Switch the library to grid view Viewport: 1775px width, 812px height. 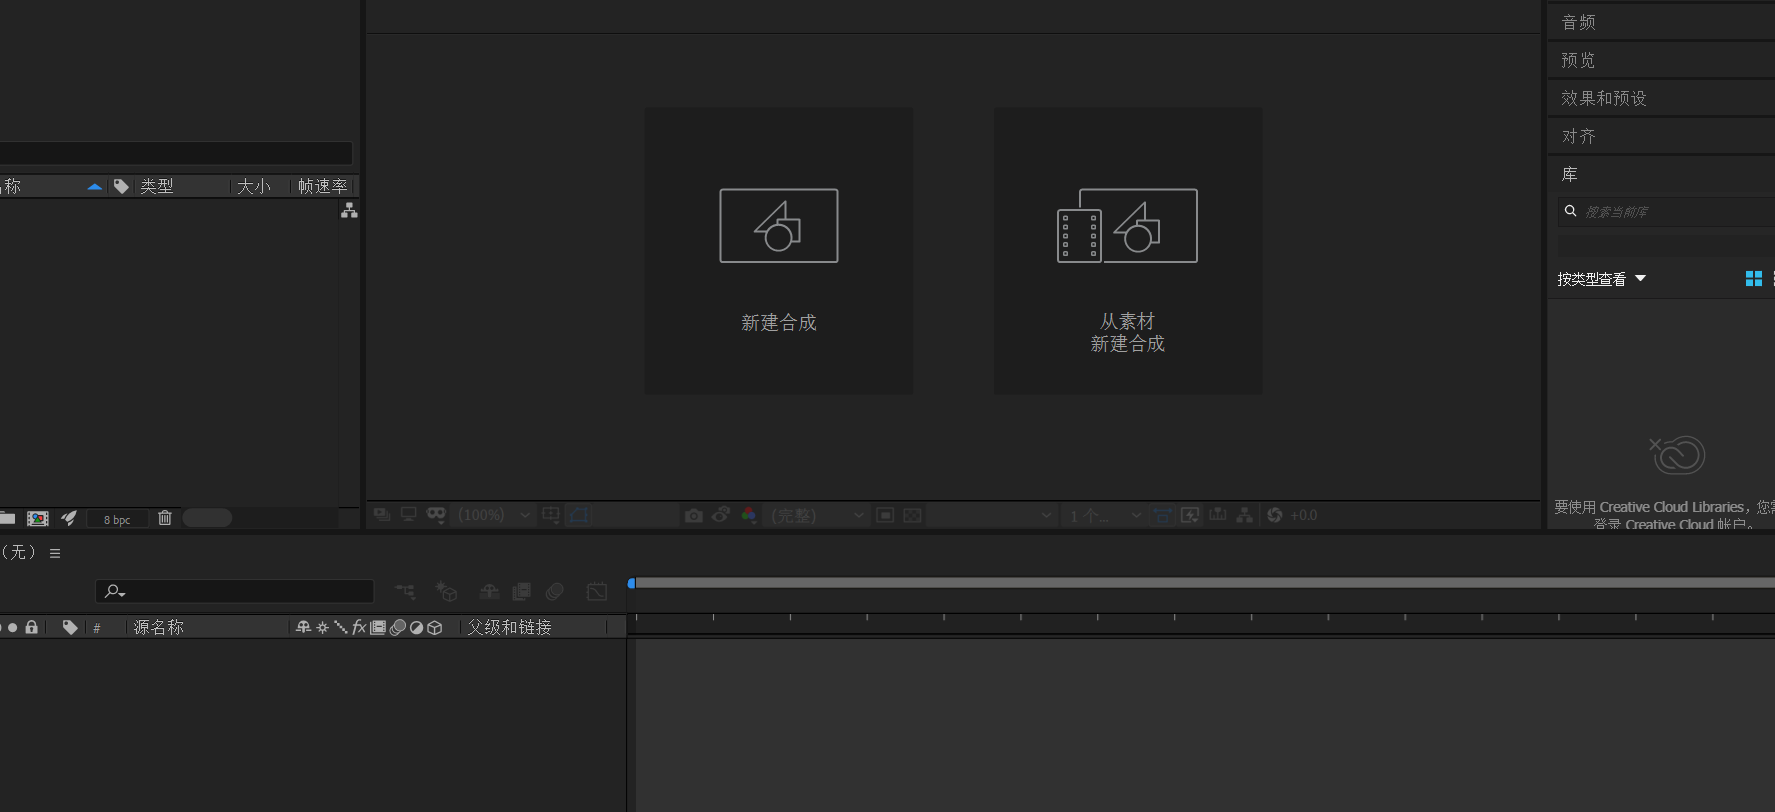click(1753, 279)
